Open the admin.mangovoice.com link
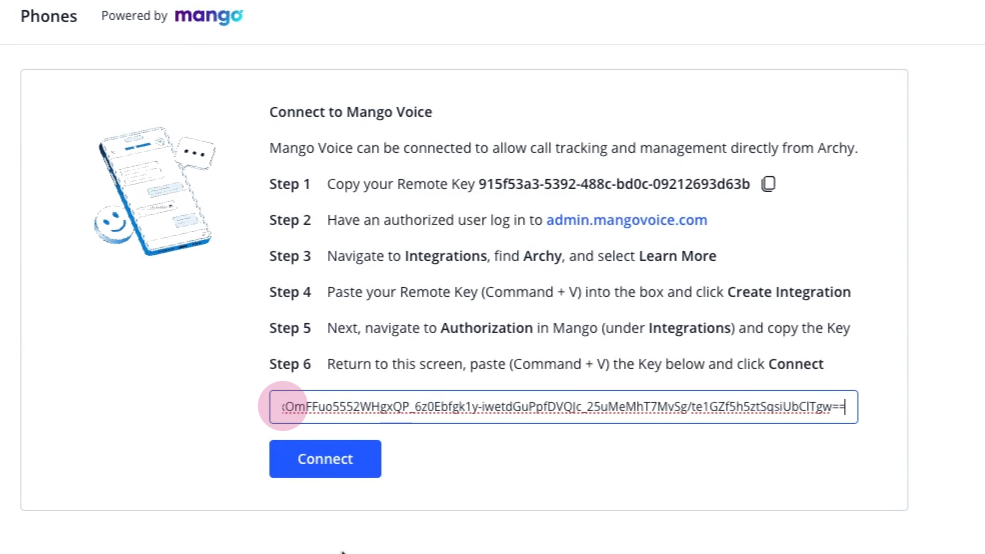985x554 pixels. [x=626, y=220]
